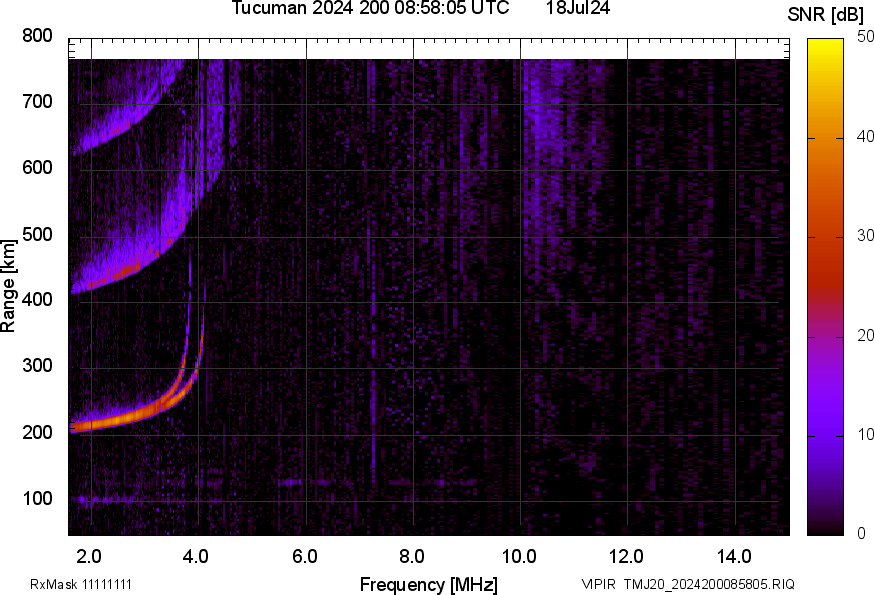Click the colorbar tick value 40

pos(865,137)
